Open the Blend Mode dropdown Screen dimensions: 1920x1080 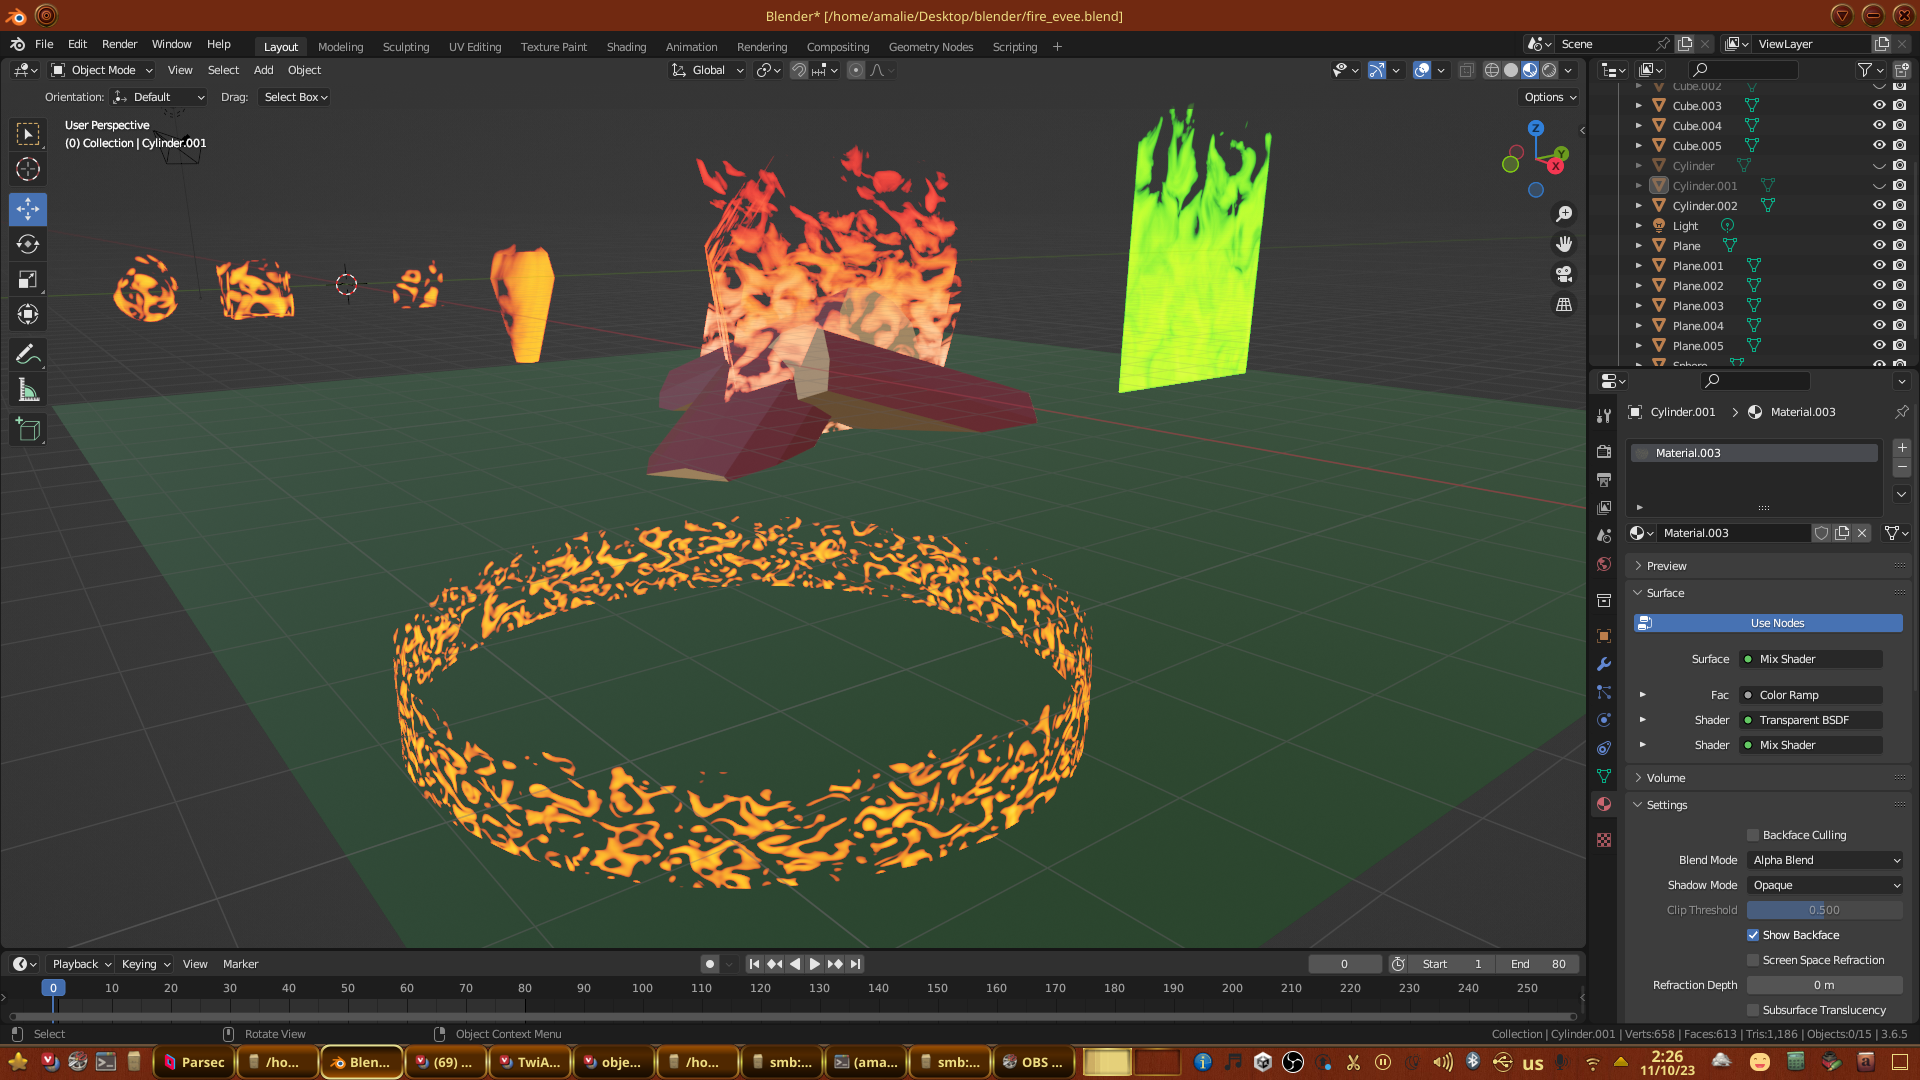[1825, 860]
